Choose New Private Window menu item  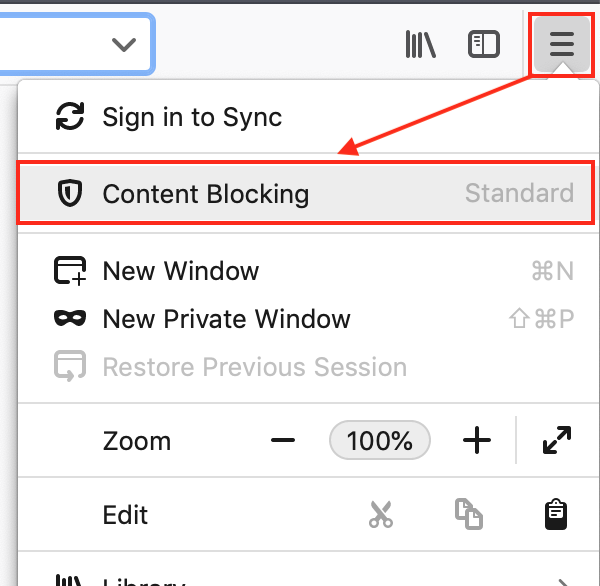tap(226, 319)
